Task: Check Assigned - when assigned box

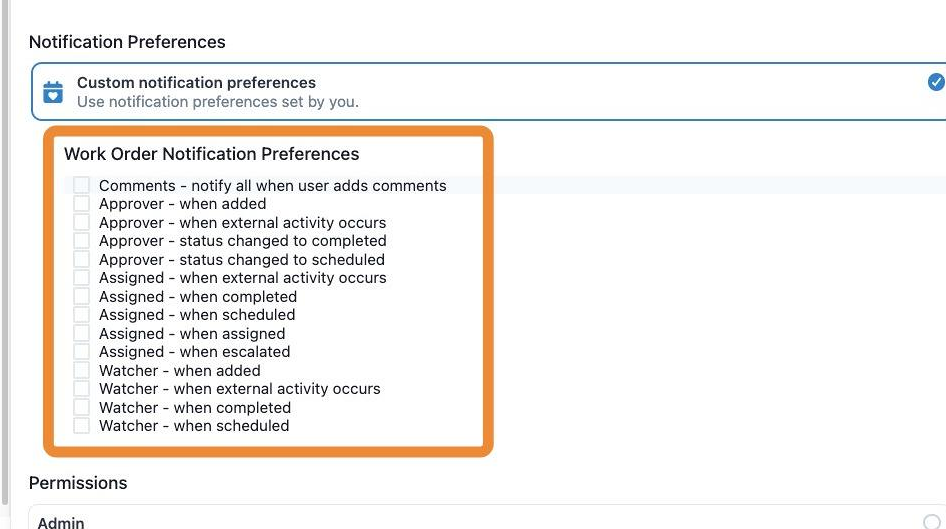Action: (x=81, y=333)
